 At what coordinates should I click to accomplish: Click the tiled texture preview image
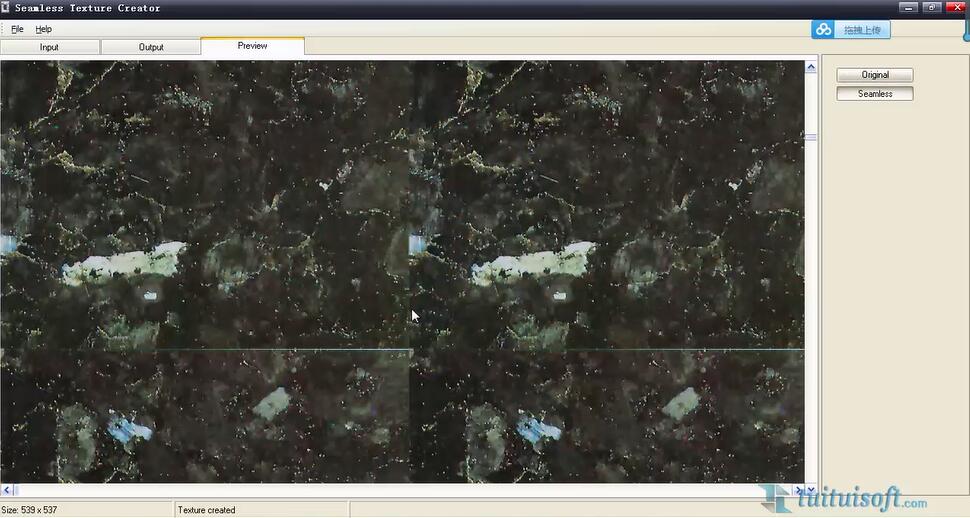[400, 270]
